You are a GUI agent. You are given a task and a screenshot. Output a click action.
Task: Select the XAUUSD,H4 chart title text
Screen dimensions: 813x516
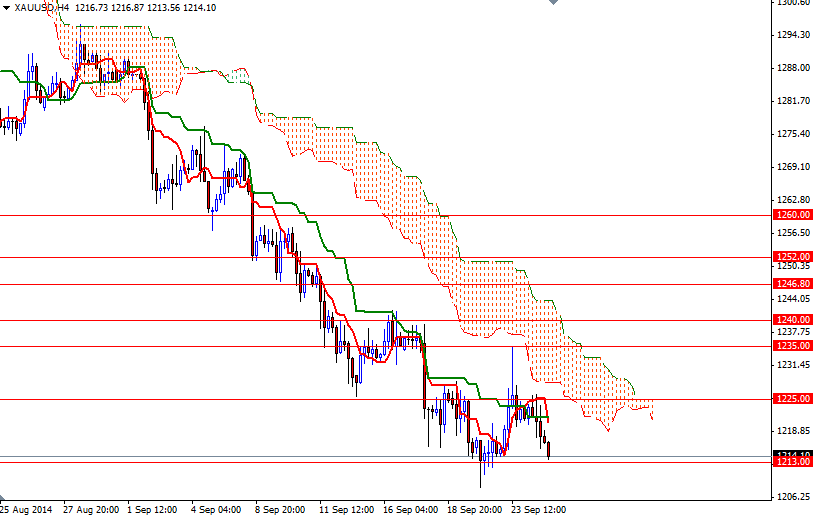[42, 8]
